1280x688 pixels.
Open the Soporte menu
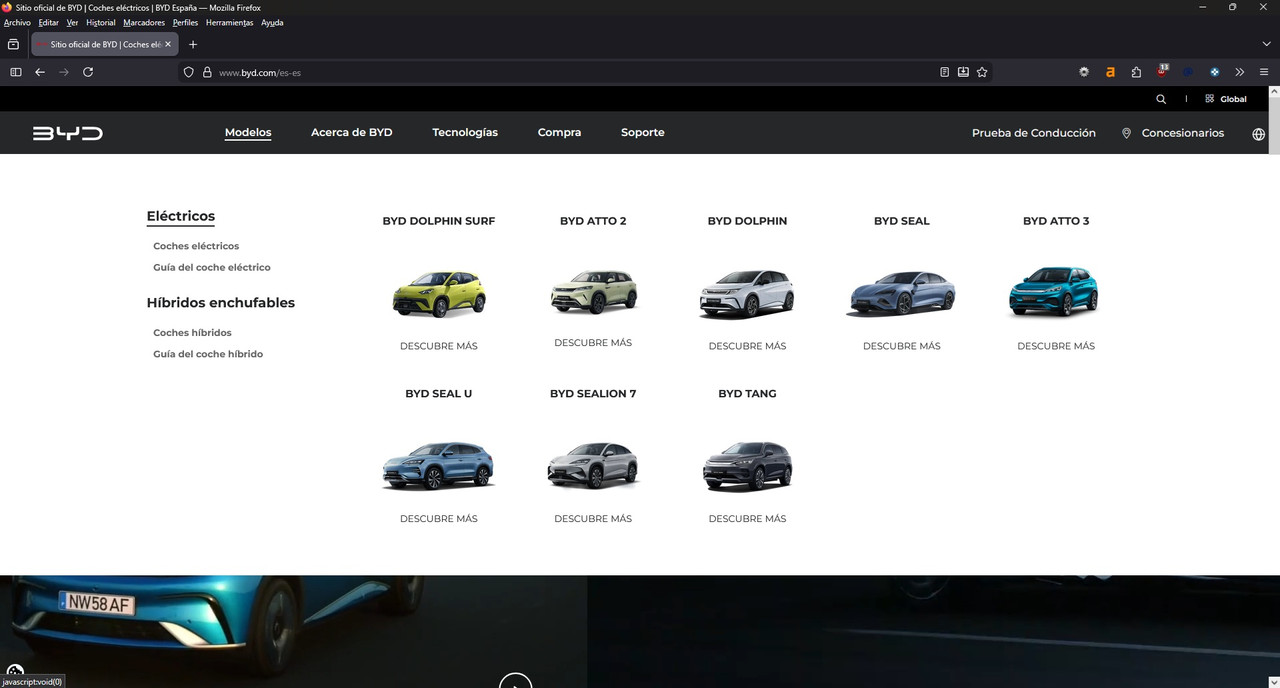[642, 132]
